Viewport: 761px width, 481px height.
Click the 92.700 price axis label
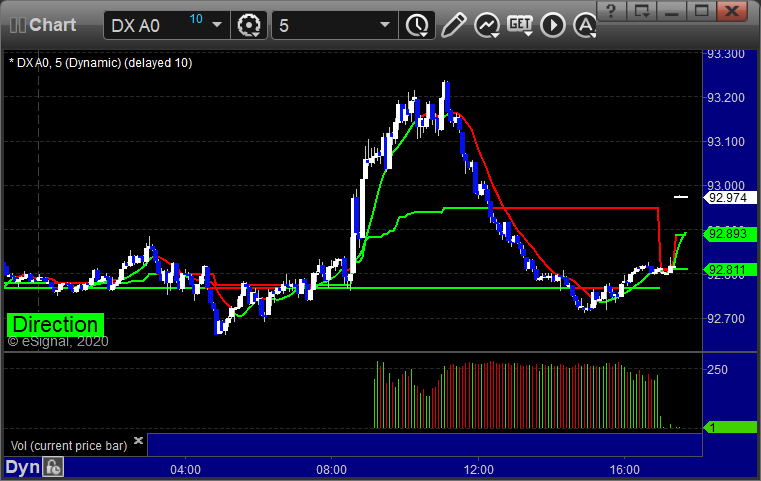(x=726, y=319)
